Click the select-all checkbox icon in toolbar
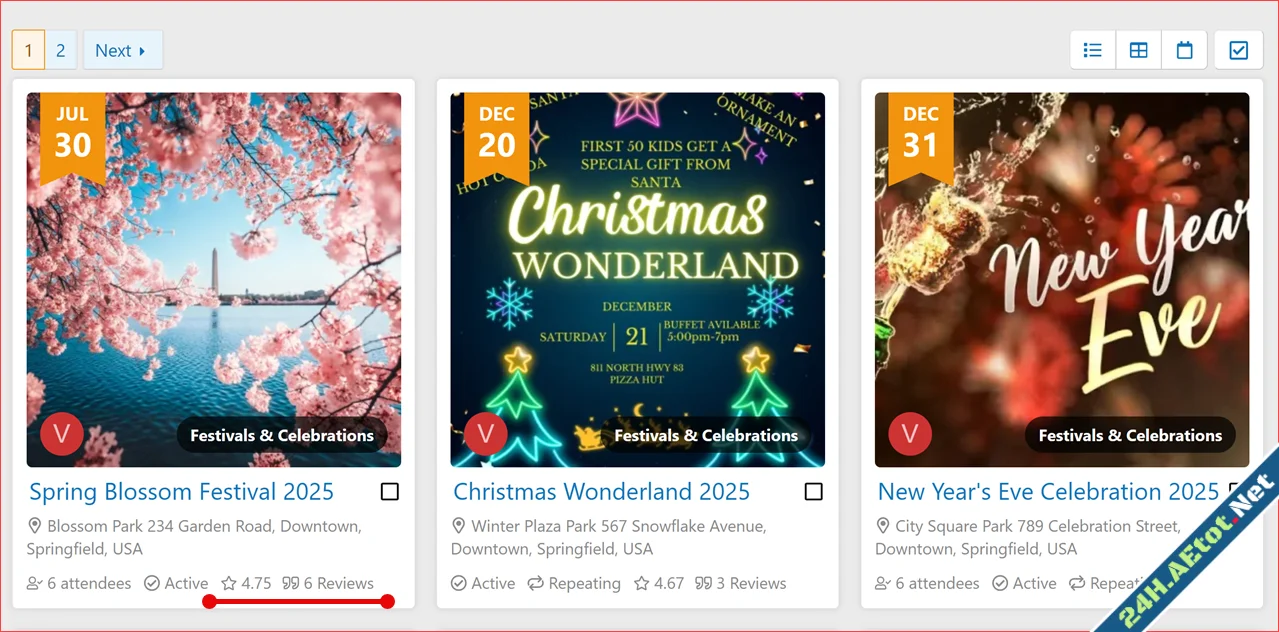The height and width of the screenshot is (632, 1279). [x=1238, y=49]
